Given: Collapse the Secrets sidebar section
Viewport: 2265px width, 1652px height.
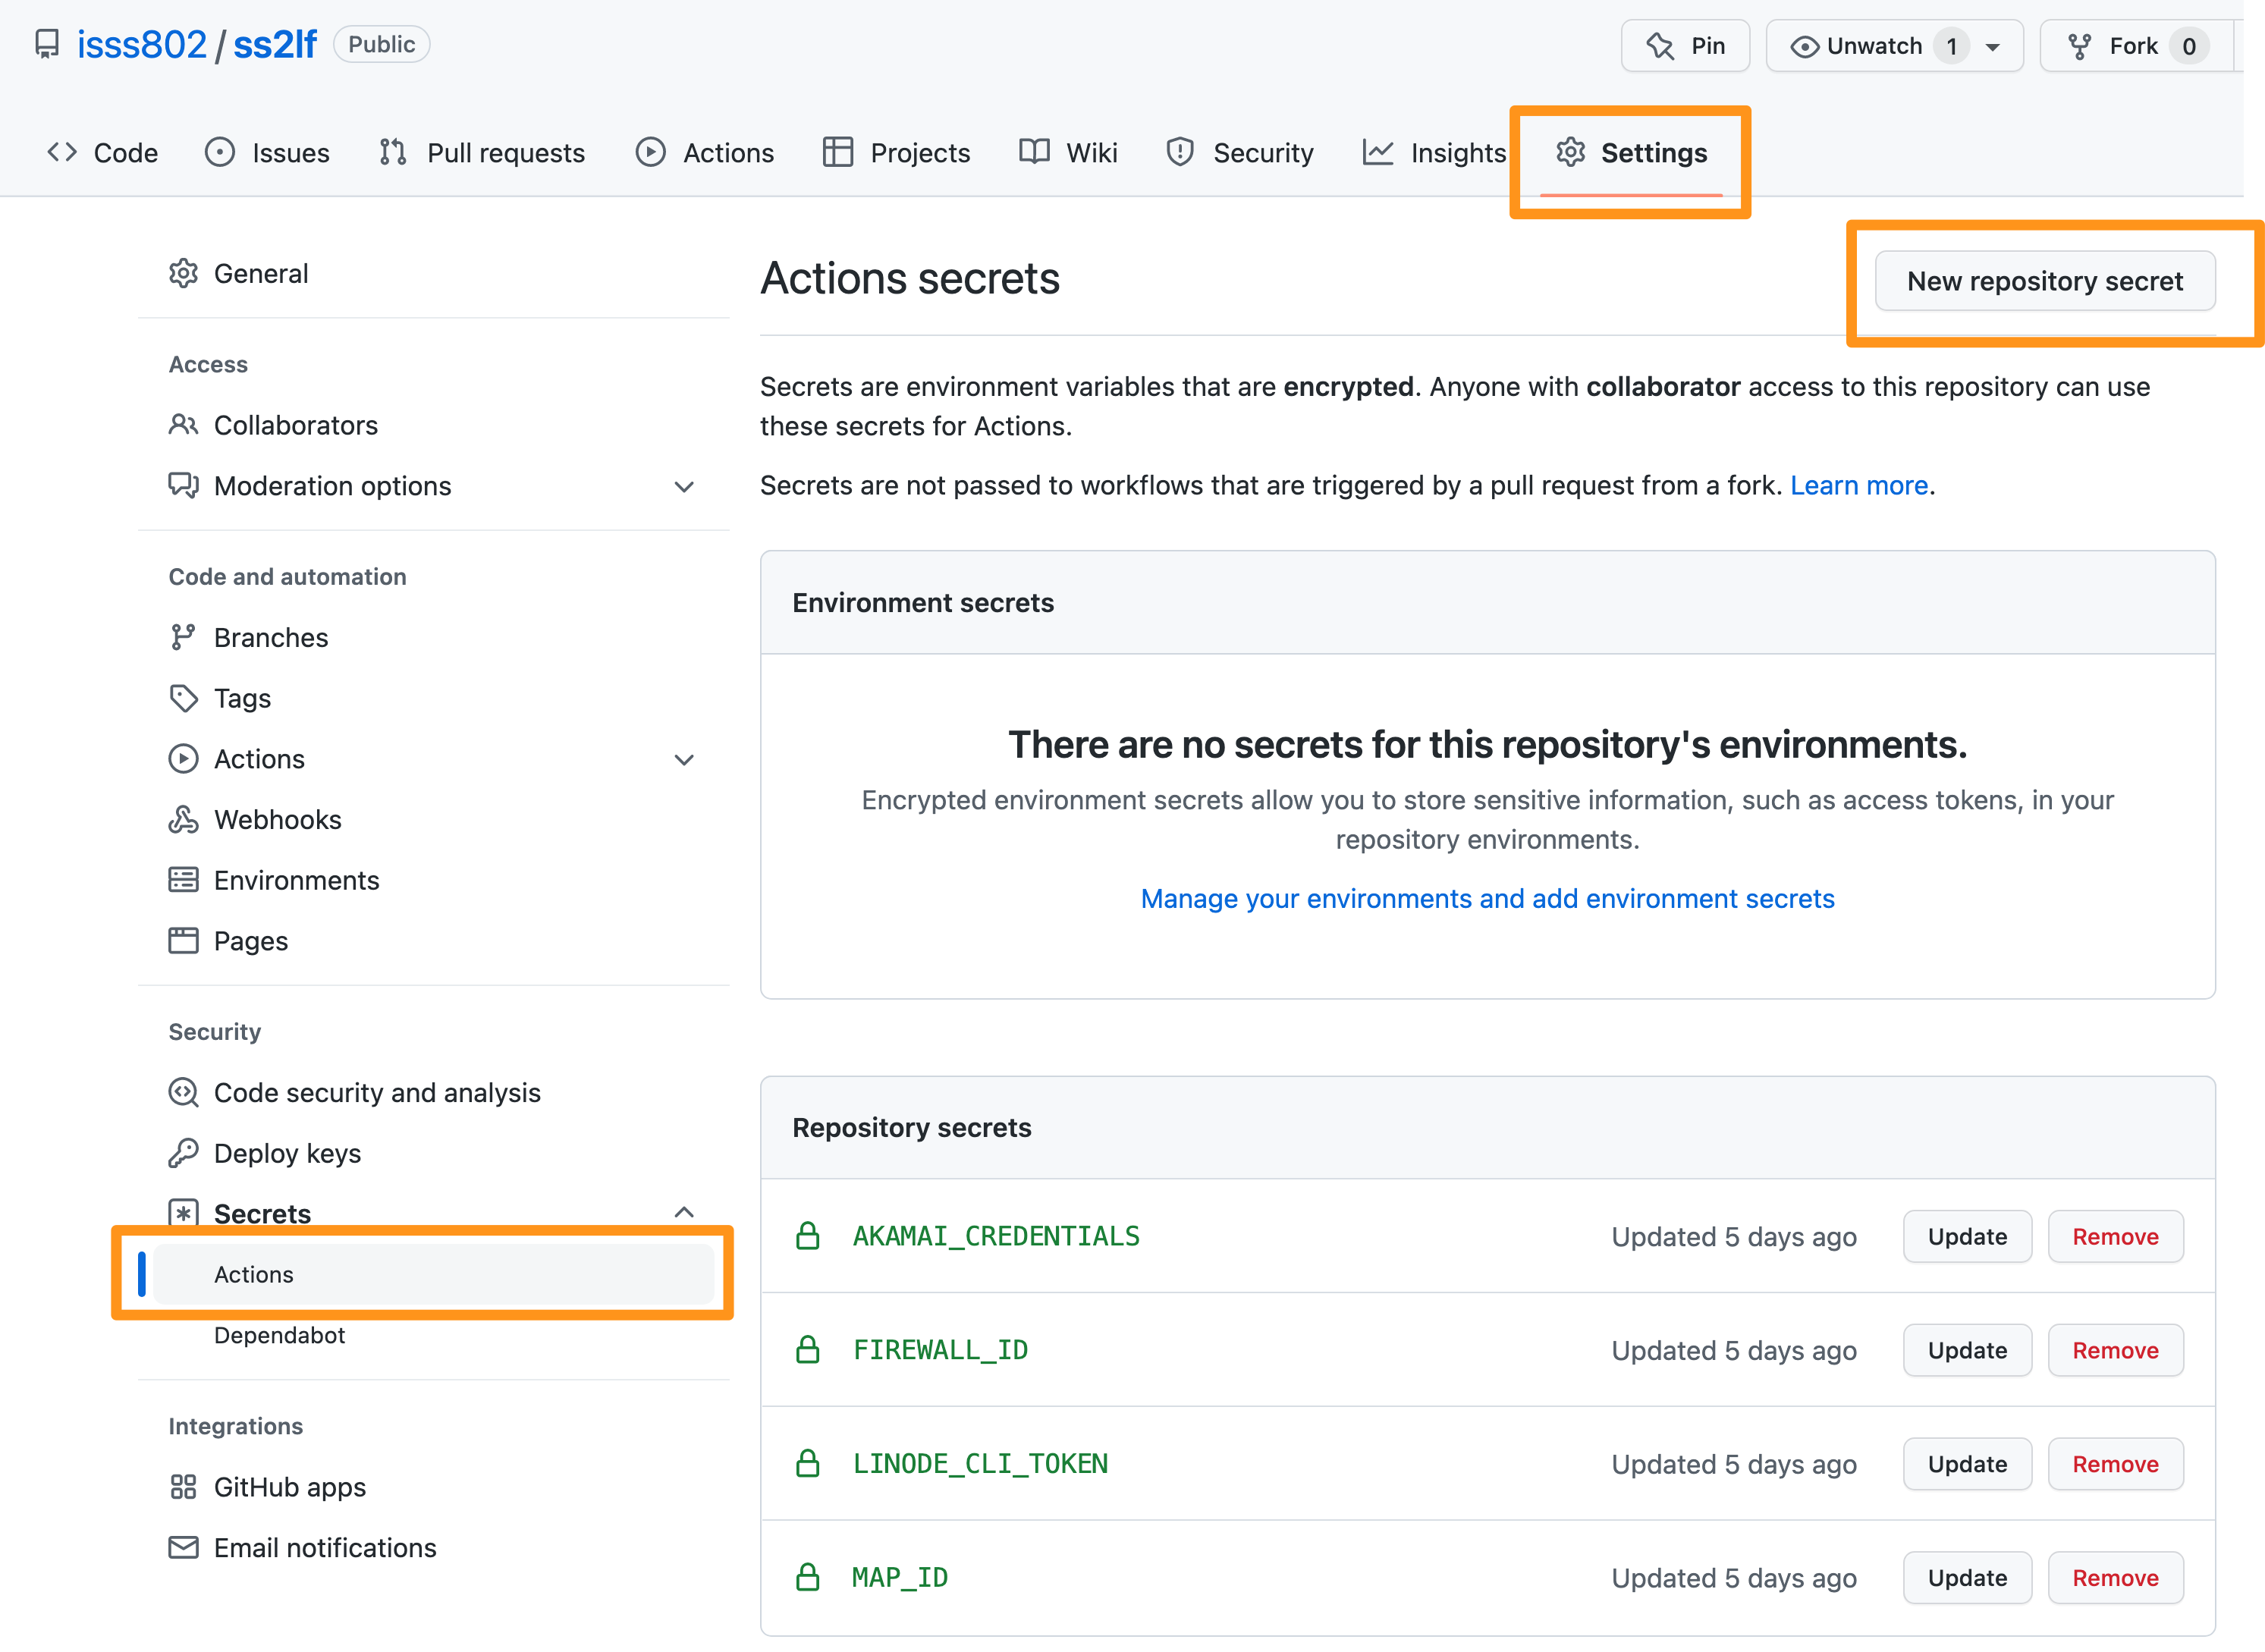Looking at the screenshot, I should point(684,1212).
